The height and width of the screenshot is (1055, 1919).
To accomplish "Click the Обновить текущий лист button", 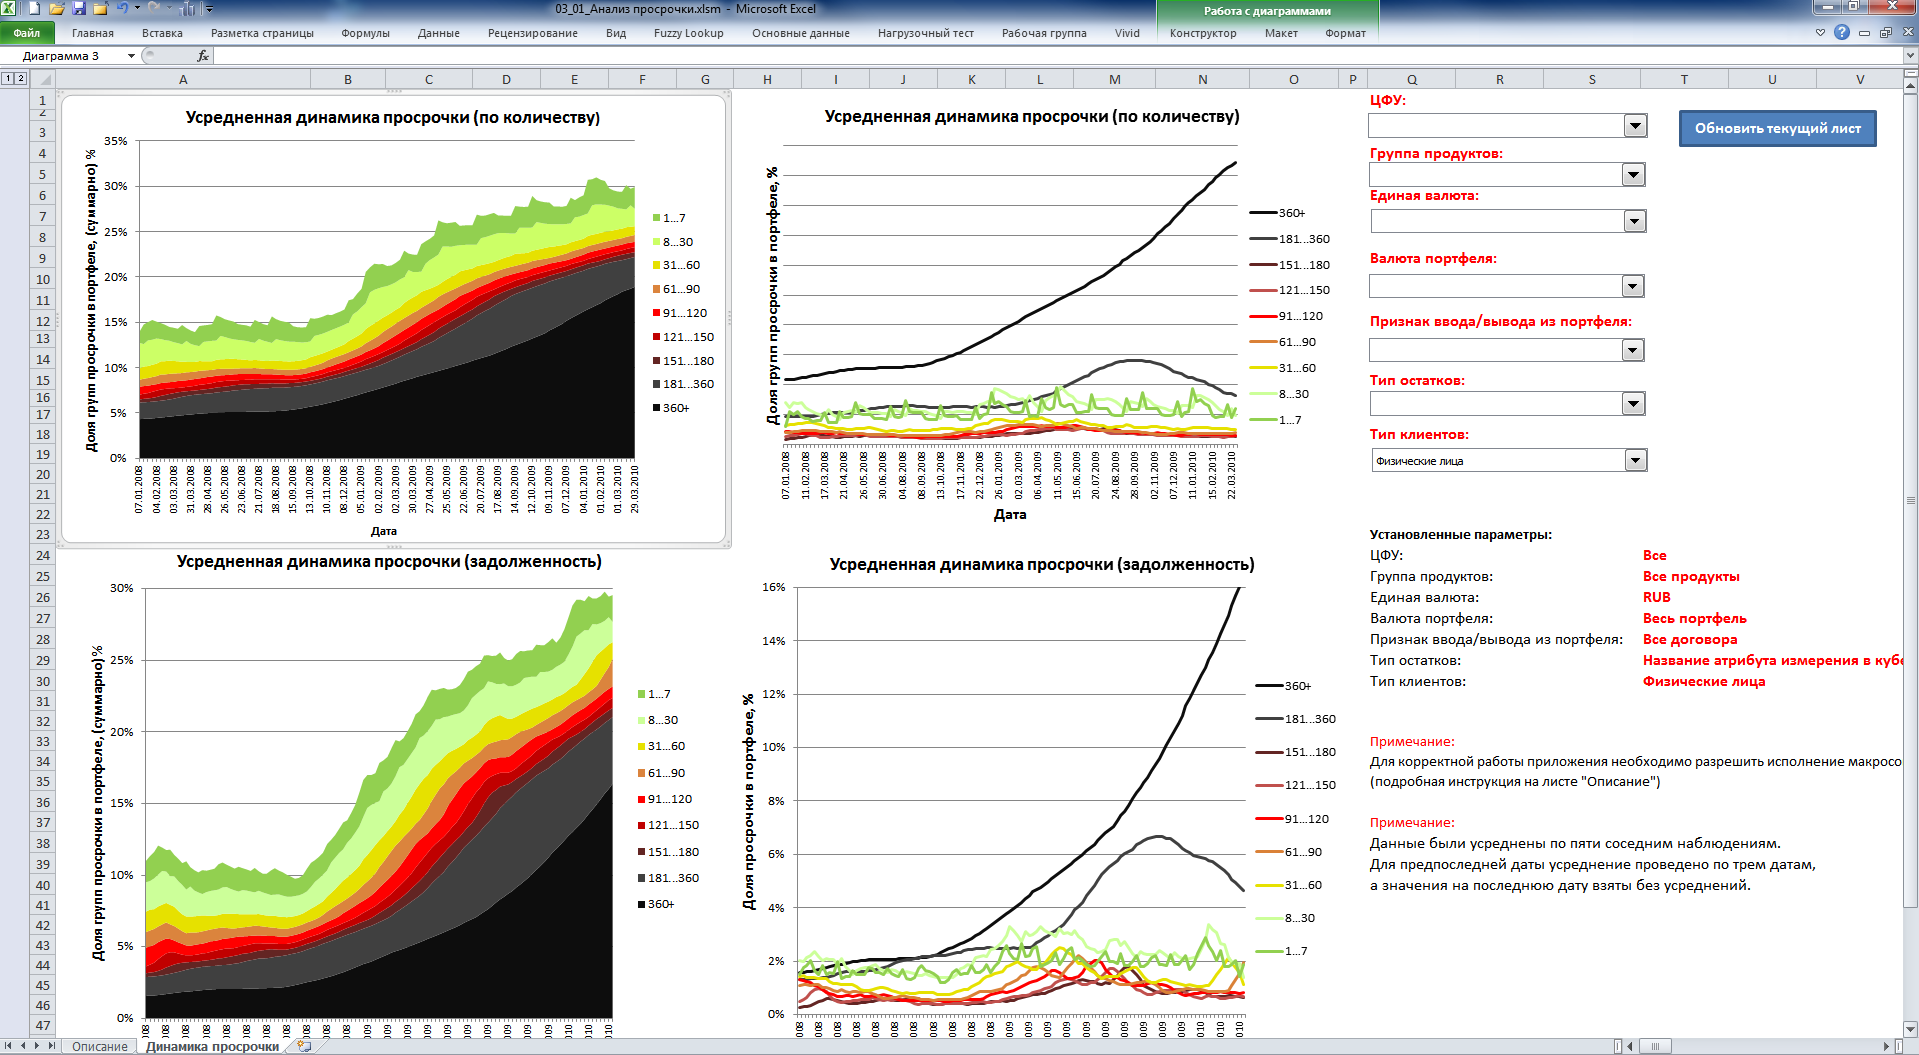I will click(1777, 128).
